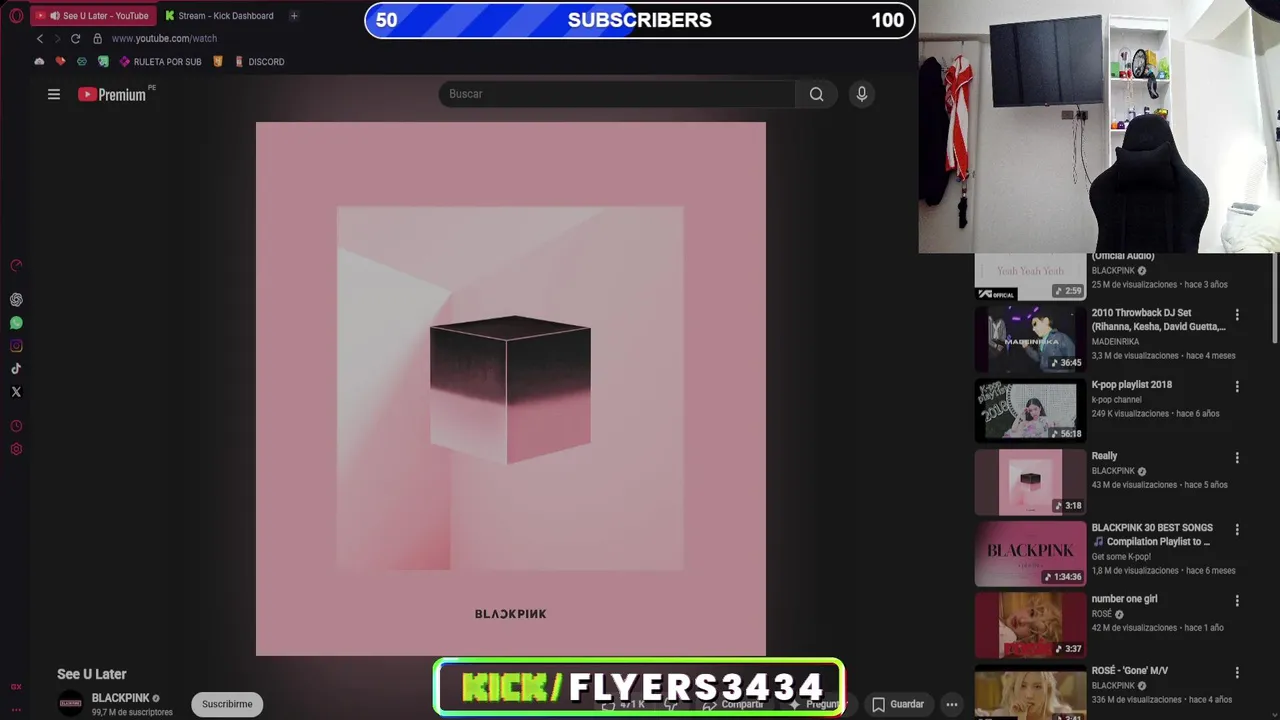Open the red heart bookmark icon
1280x720 pixels.
tap(60, 62)
